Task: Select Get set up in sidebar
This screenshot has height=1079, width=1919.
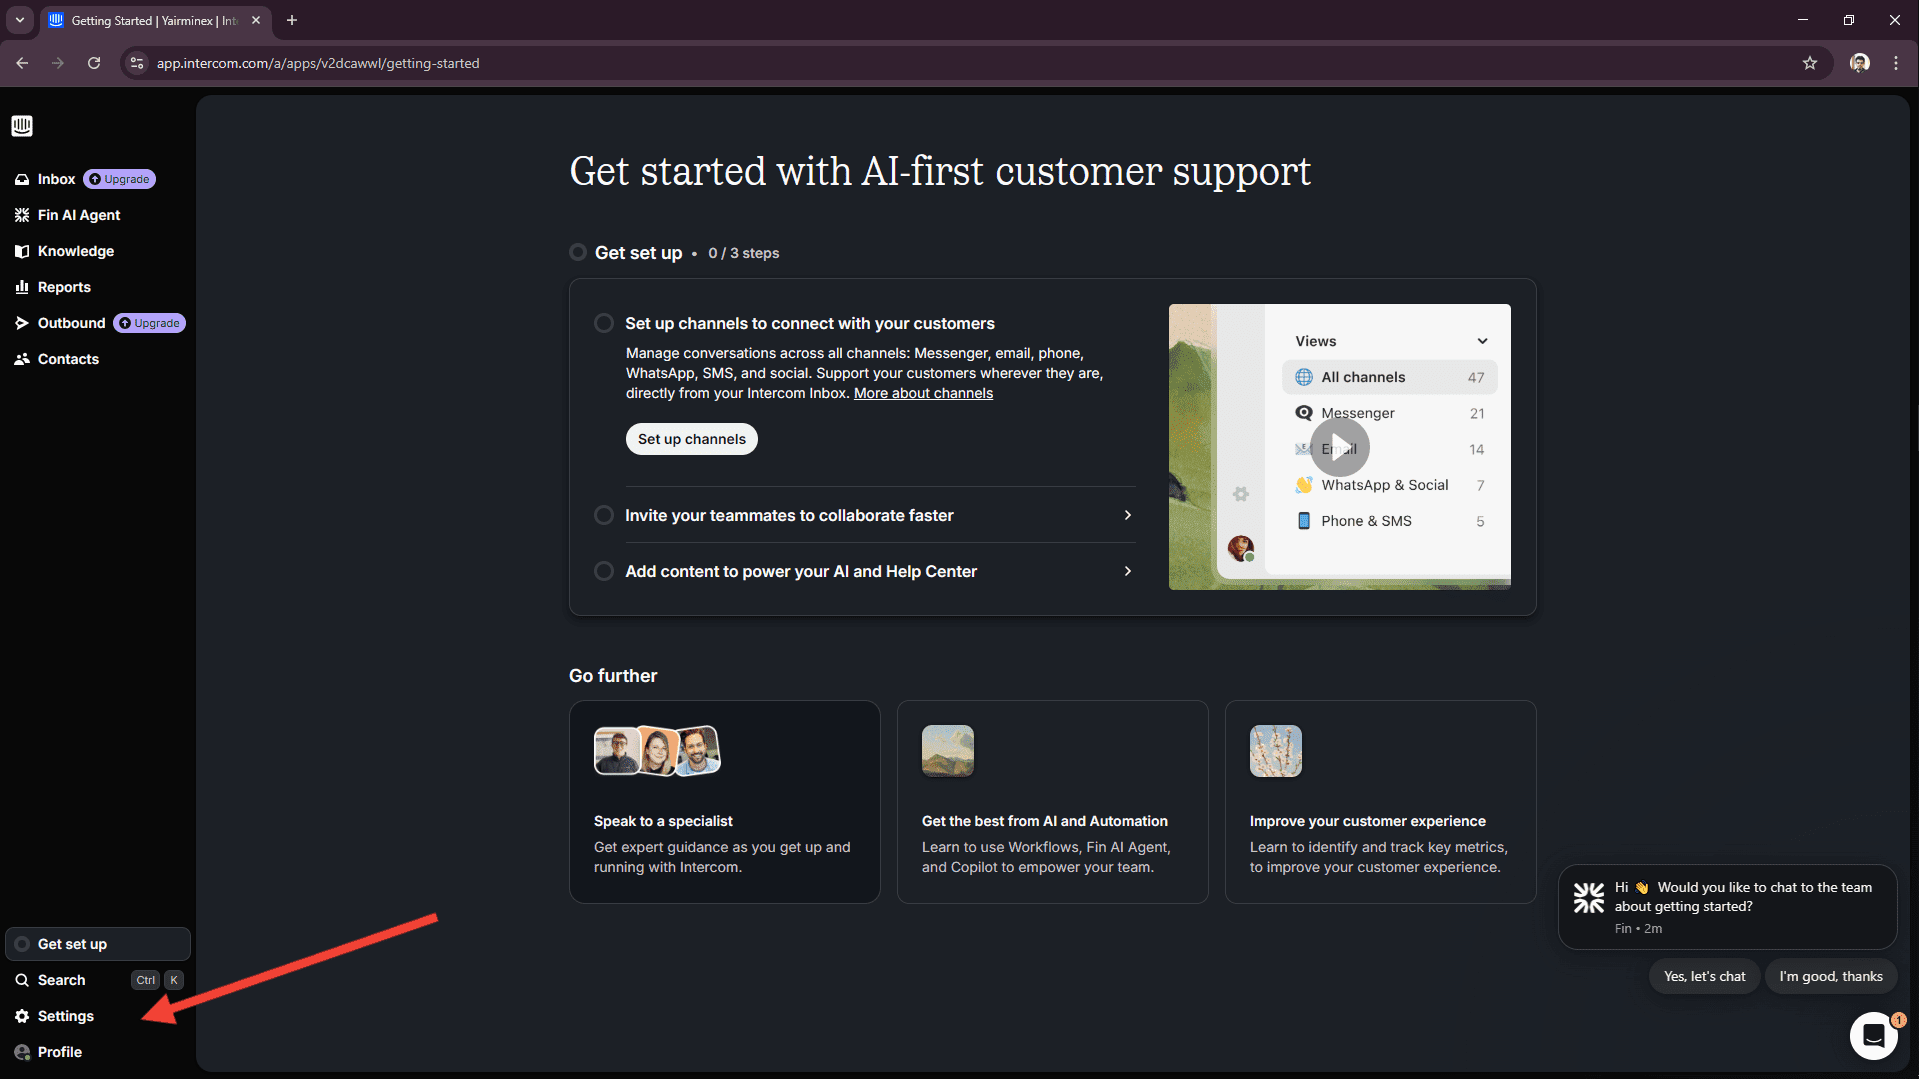Action: [x=97, y=944]
